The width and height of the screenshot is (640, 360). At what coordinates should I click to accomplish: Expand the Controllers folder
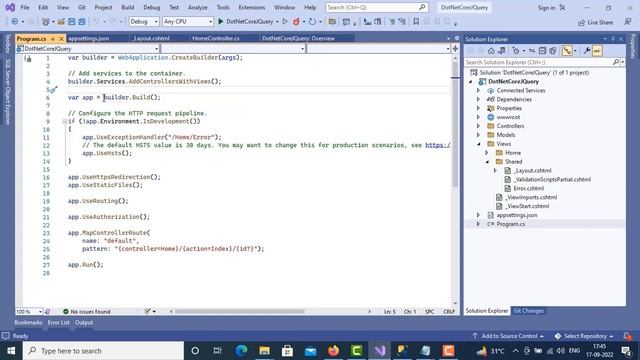click(478, 126)
